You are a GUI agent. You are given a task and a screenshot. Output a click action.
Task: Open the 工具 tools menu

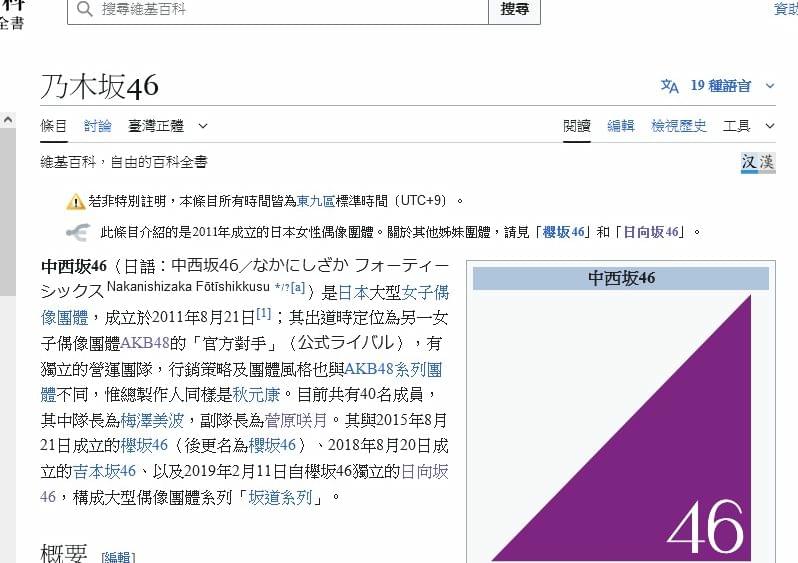(x=749, y=126)
